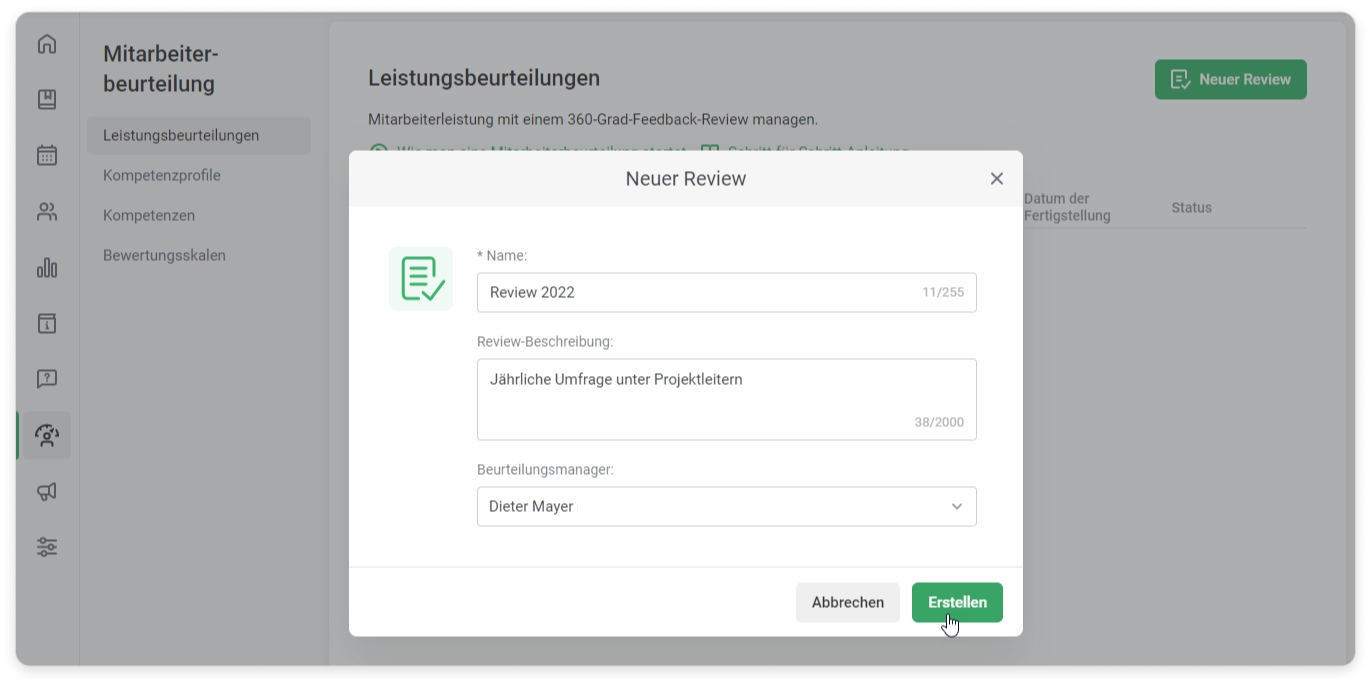The height and width of the screenshot is (686, 1371).
Task: Go to Kompetenzen section
Action: (149, 215)
